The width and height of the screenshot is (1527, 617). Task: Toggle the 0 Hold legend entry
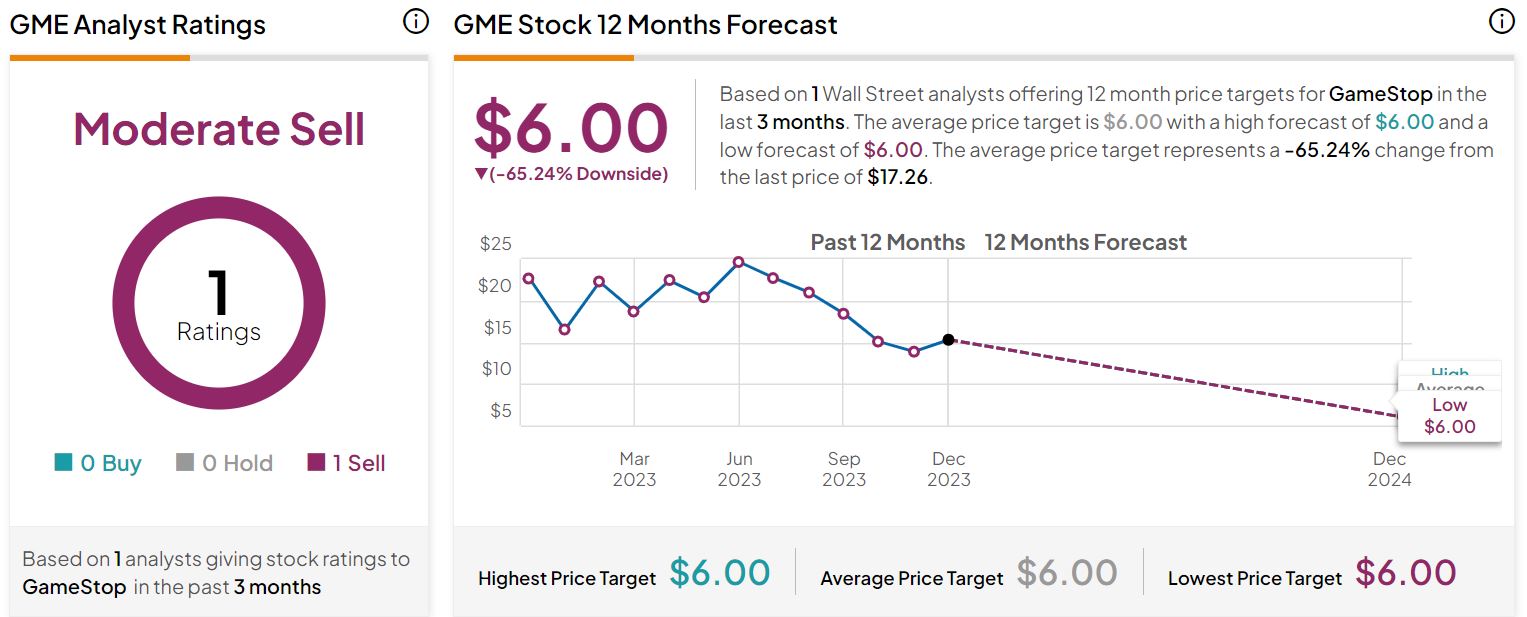tap(223, 463)
